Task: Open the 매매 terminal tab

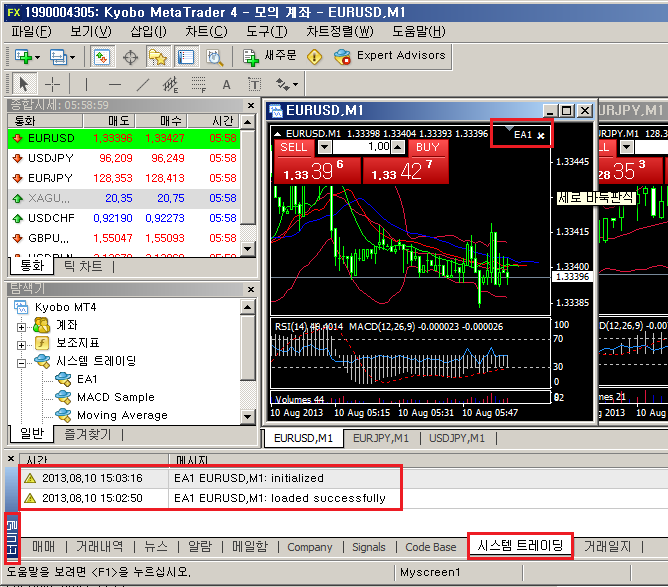Action: click(x=44, y=547)
